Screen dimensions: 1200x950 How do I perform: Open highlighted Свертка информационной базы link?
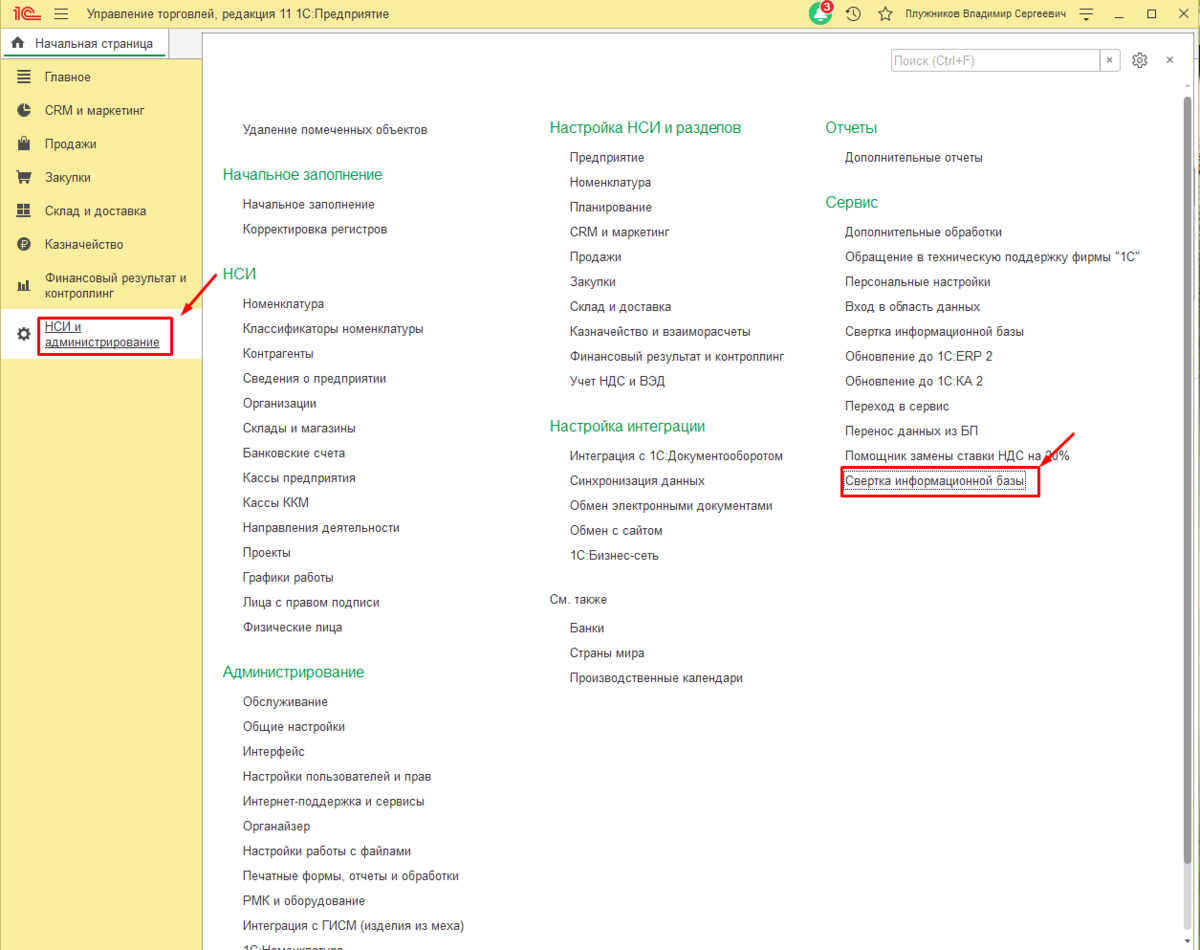(935, 481)
